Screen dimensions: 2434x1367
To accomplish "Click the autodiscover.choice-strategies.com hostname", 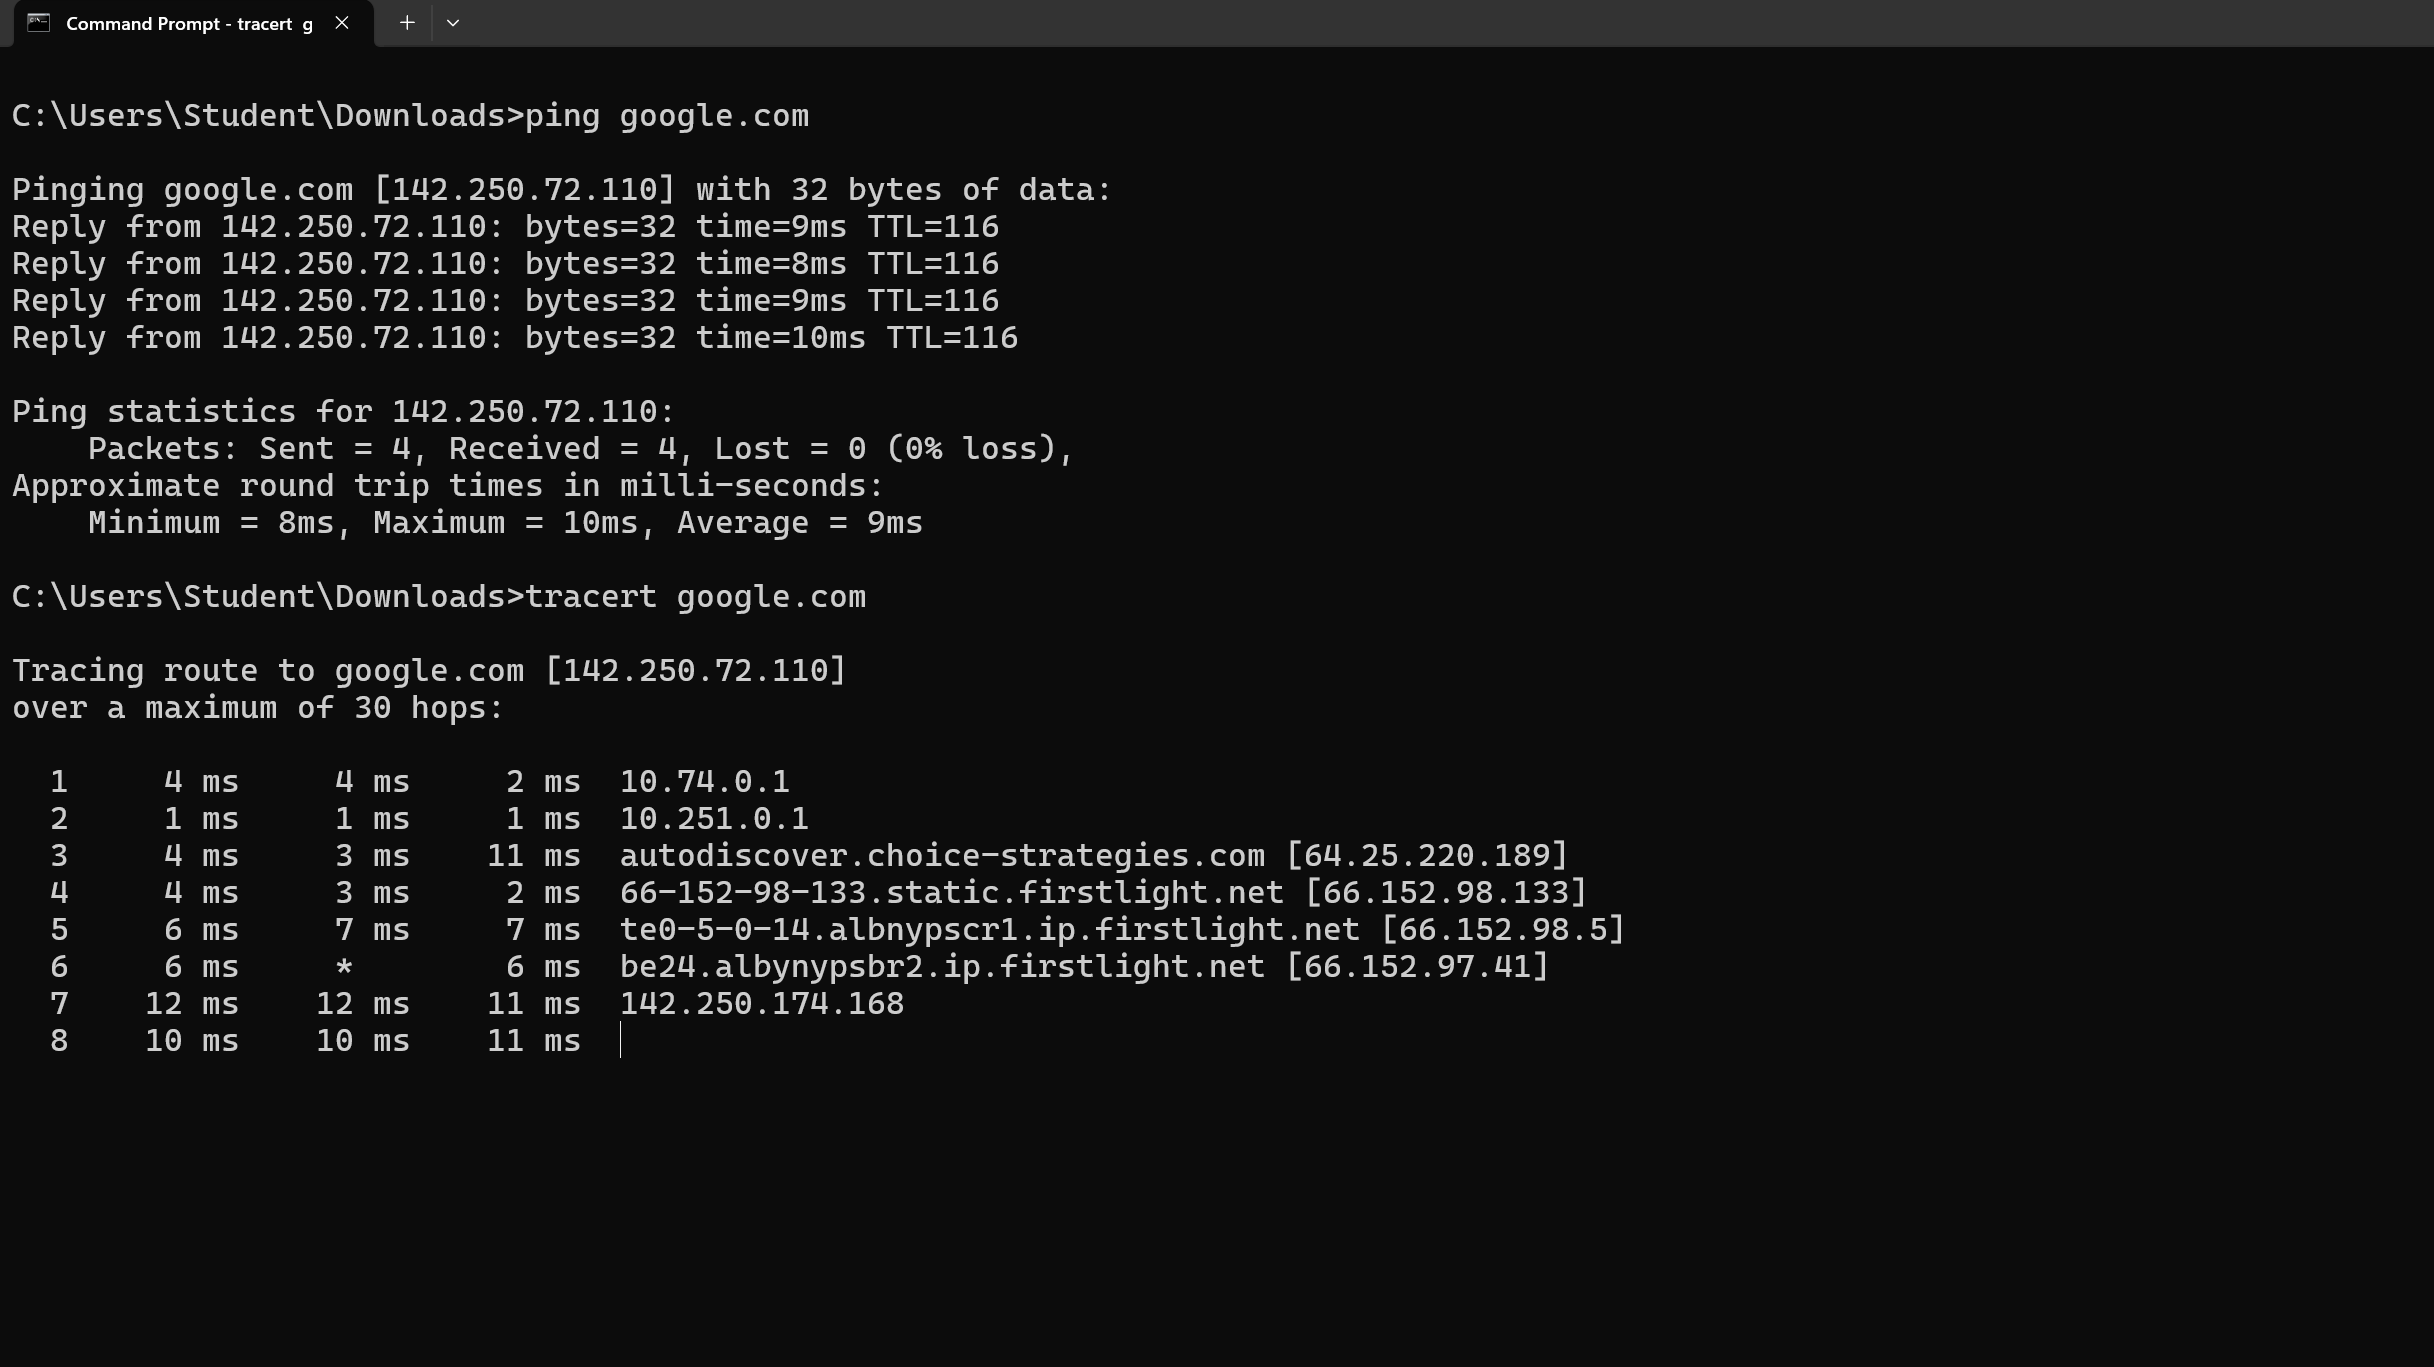I will coord(942,856).
